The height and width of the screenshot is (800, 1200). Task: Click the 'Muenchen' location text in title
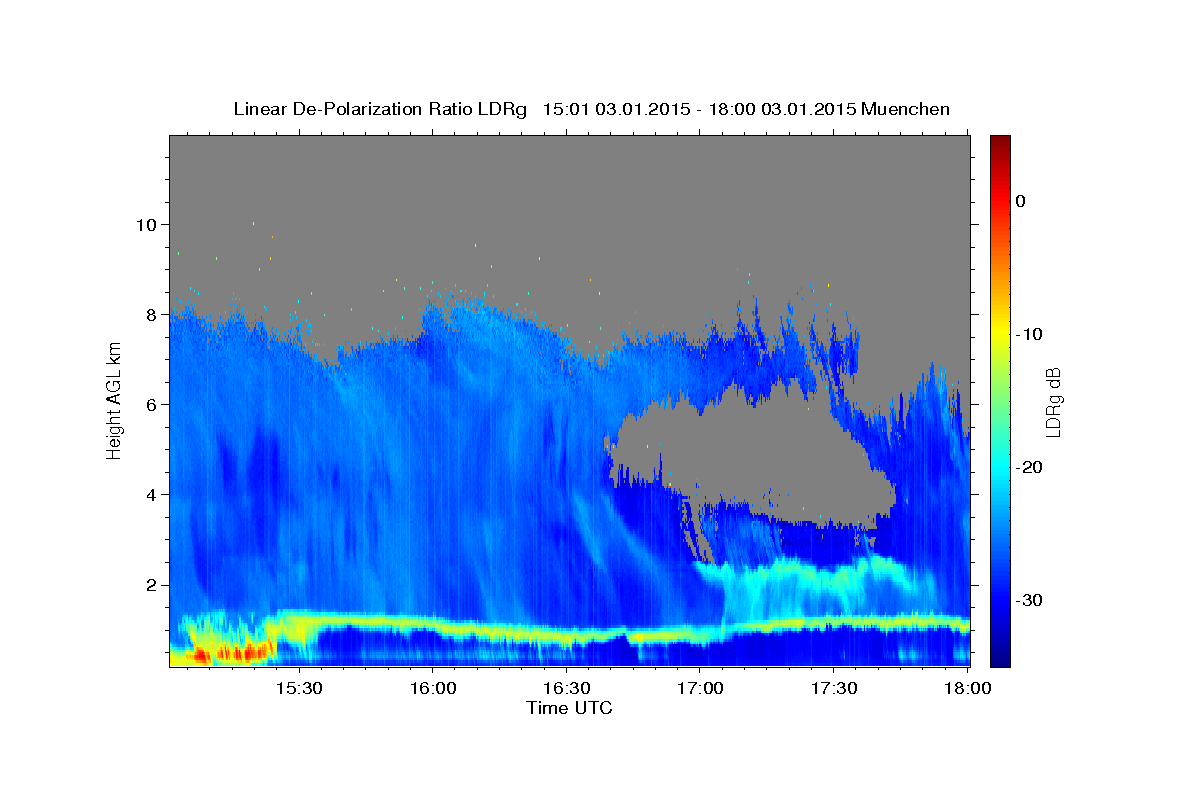[x=906, y=109]
